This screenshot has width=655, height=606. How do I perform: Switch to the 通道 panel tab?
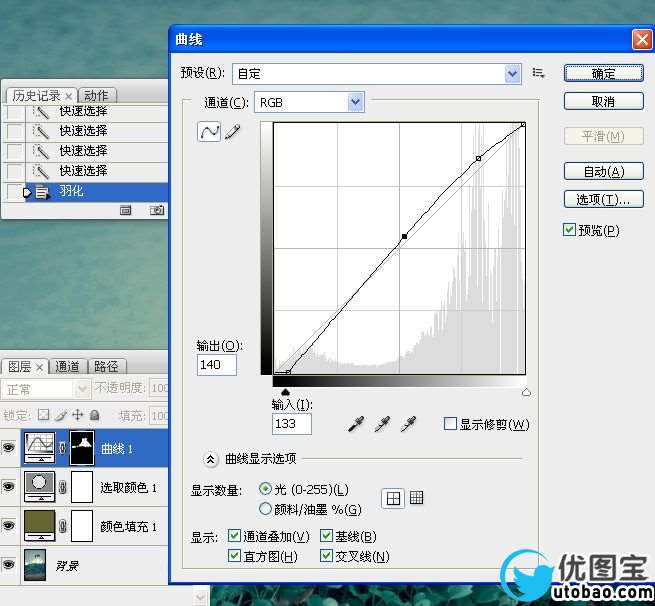pos(67,367)
